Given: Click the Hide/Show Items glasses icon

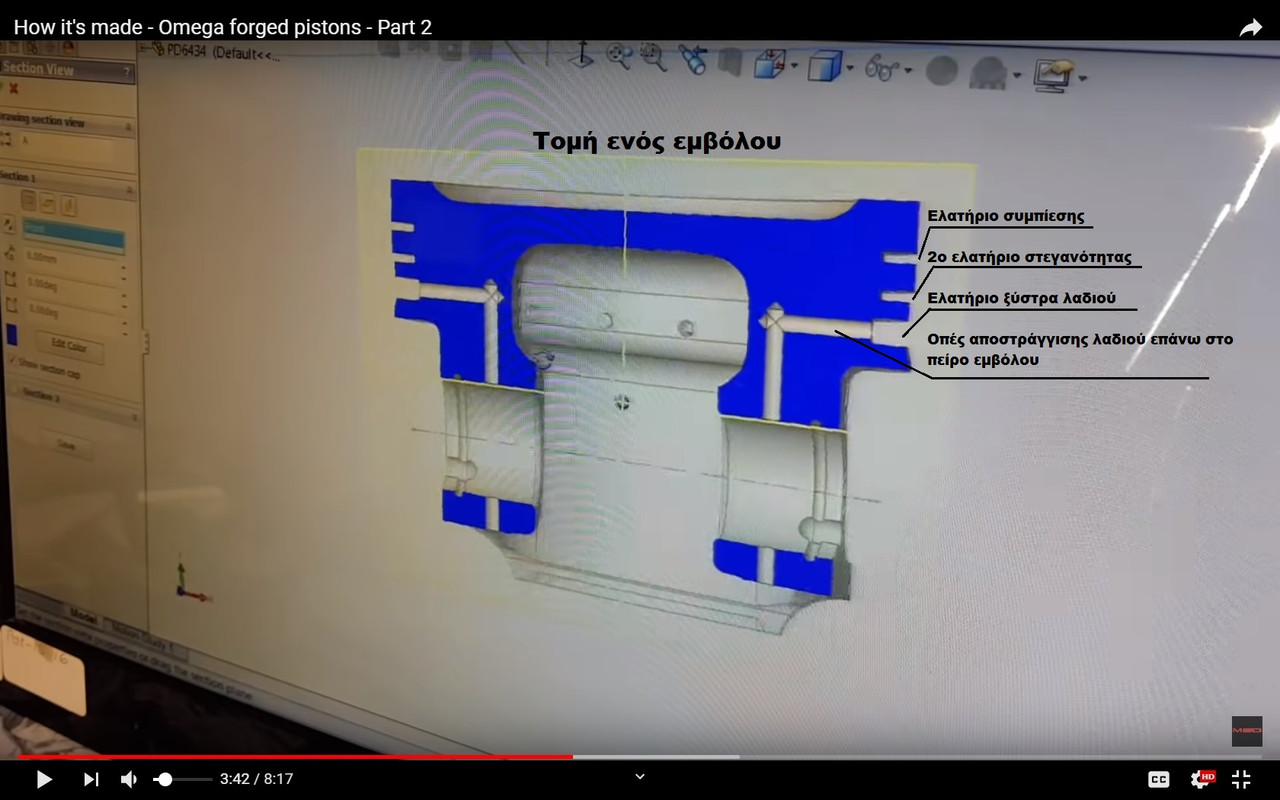Looking at the screenshot, I should click(x=881, y=69).
